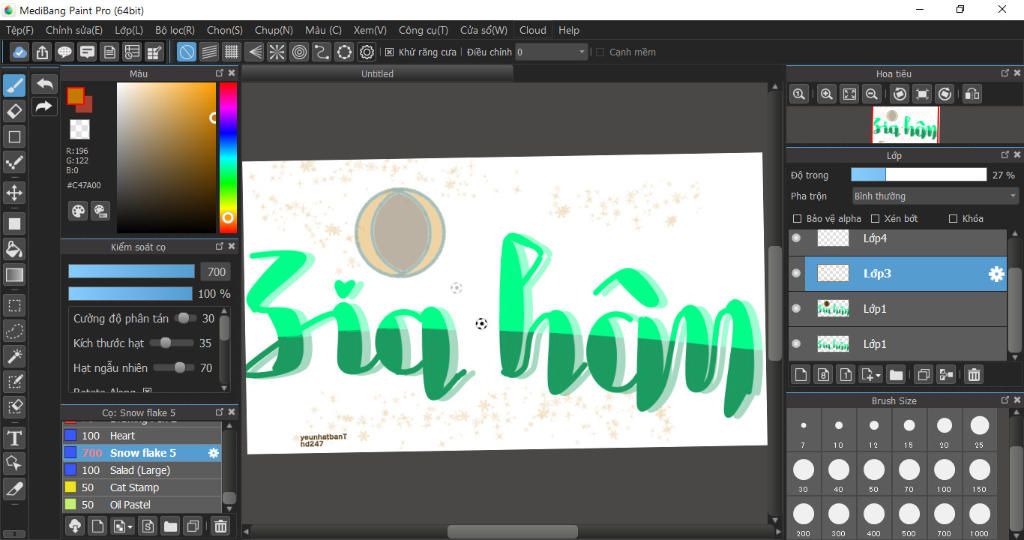Screen dimensions: 1024x540
Task: Select the Text tool
Action: (x=14, y=438)
